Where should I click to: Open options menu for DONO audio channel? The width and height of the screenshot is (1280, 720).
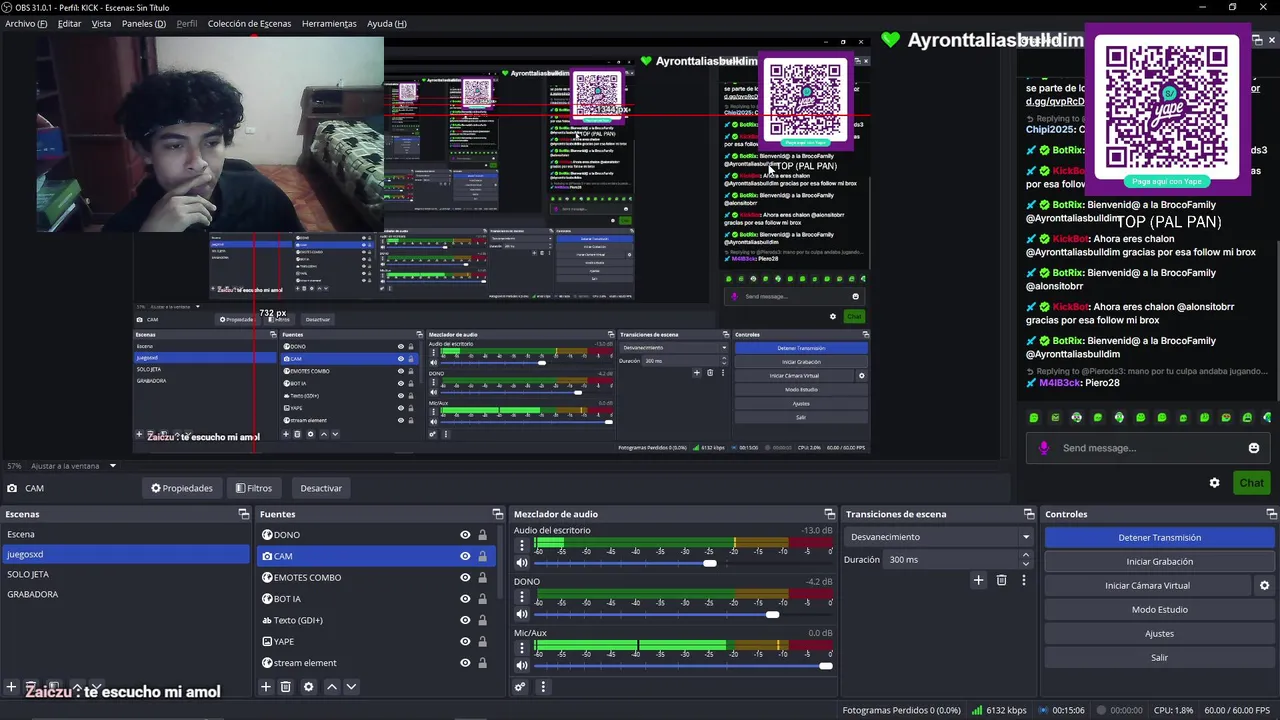[x=521, y=597]
